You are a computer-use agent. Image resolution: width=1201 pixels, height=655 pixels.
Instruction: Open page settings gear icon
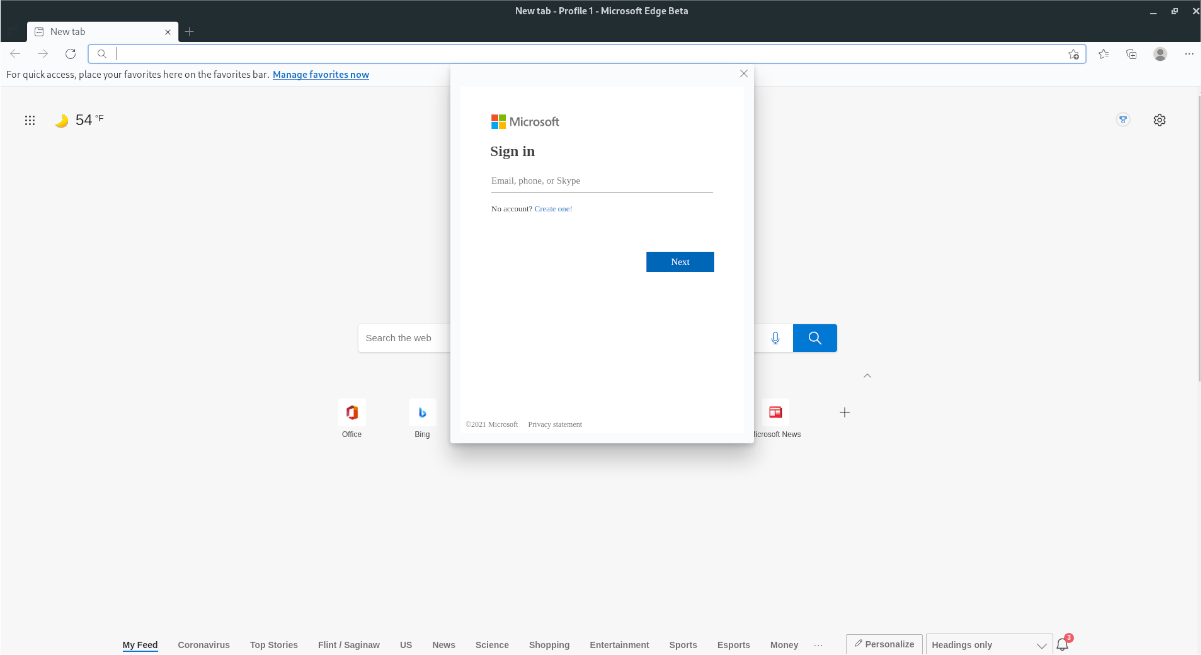pos(1159,120)
